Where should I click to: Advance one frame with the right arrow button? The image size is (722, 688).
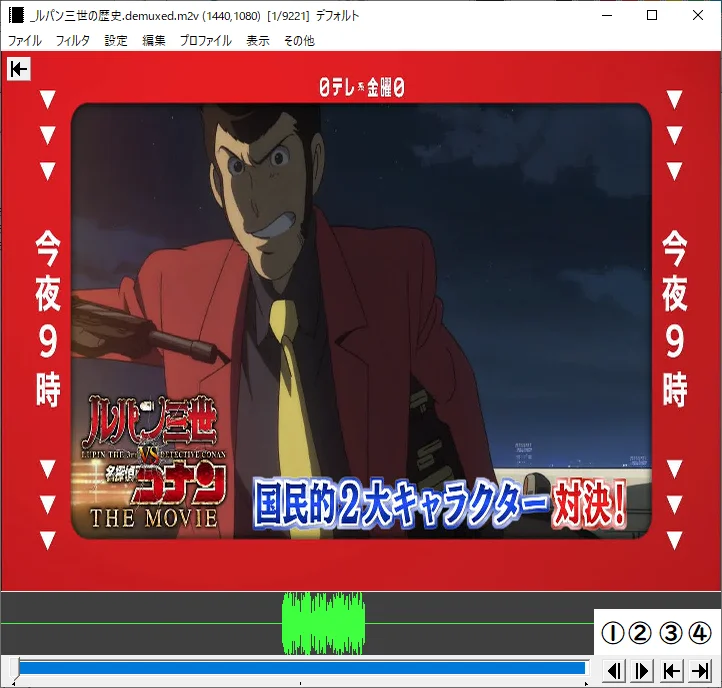[643, 670]
